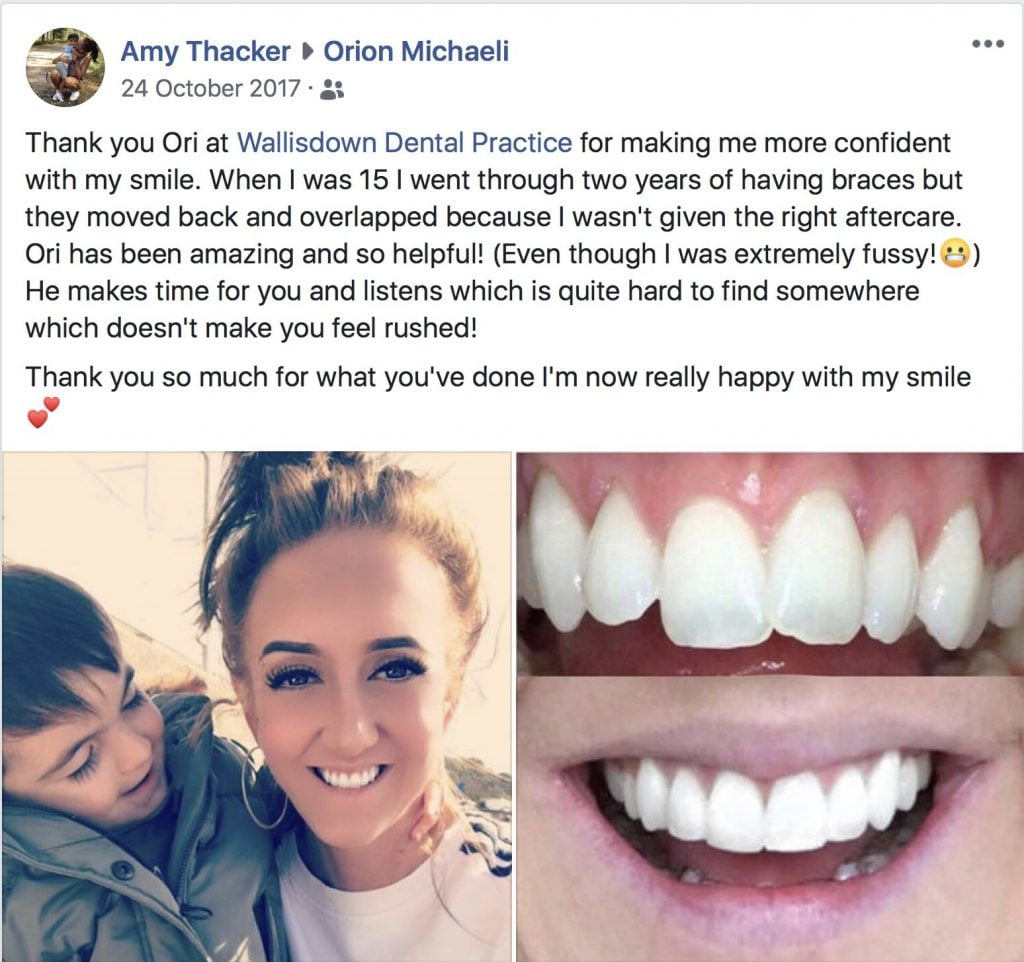This screenshot has width=1024, height=962.
Task: Click the arrow between the two names
Action: (x=306, y=52)
